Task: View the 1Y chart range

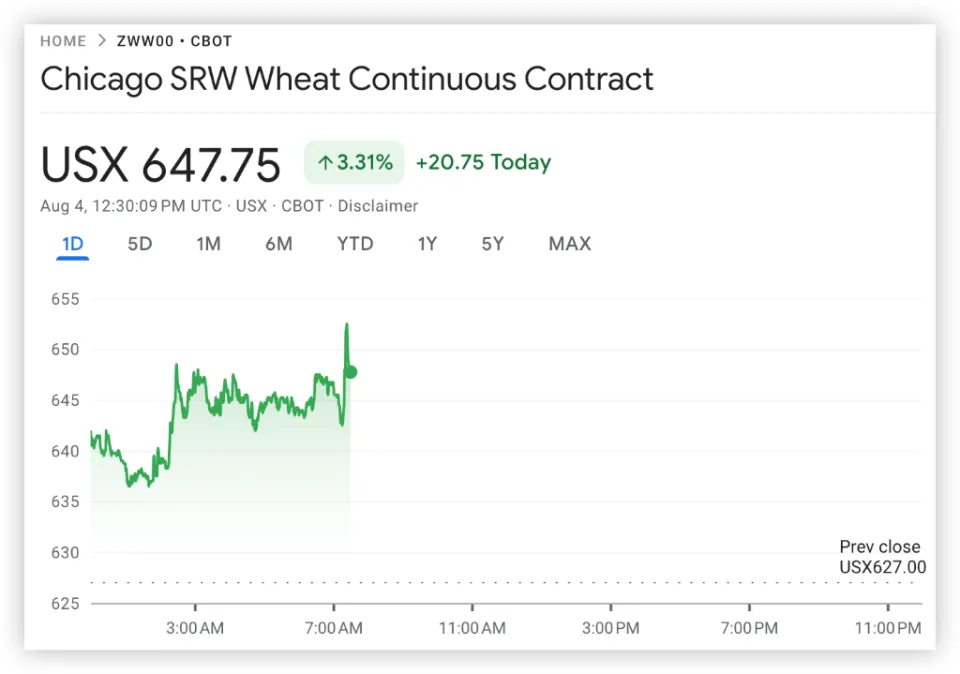Action: 427,244
